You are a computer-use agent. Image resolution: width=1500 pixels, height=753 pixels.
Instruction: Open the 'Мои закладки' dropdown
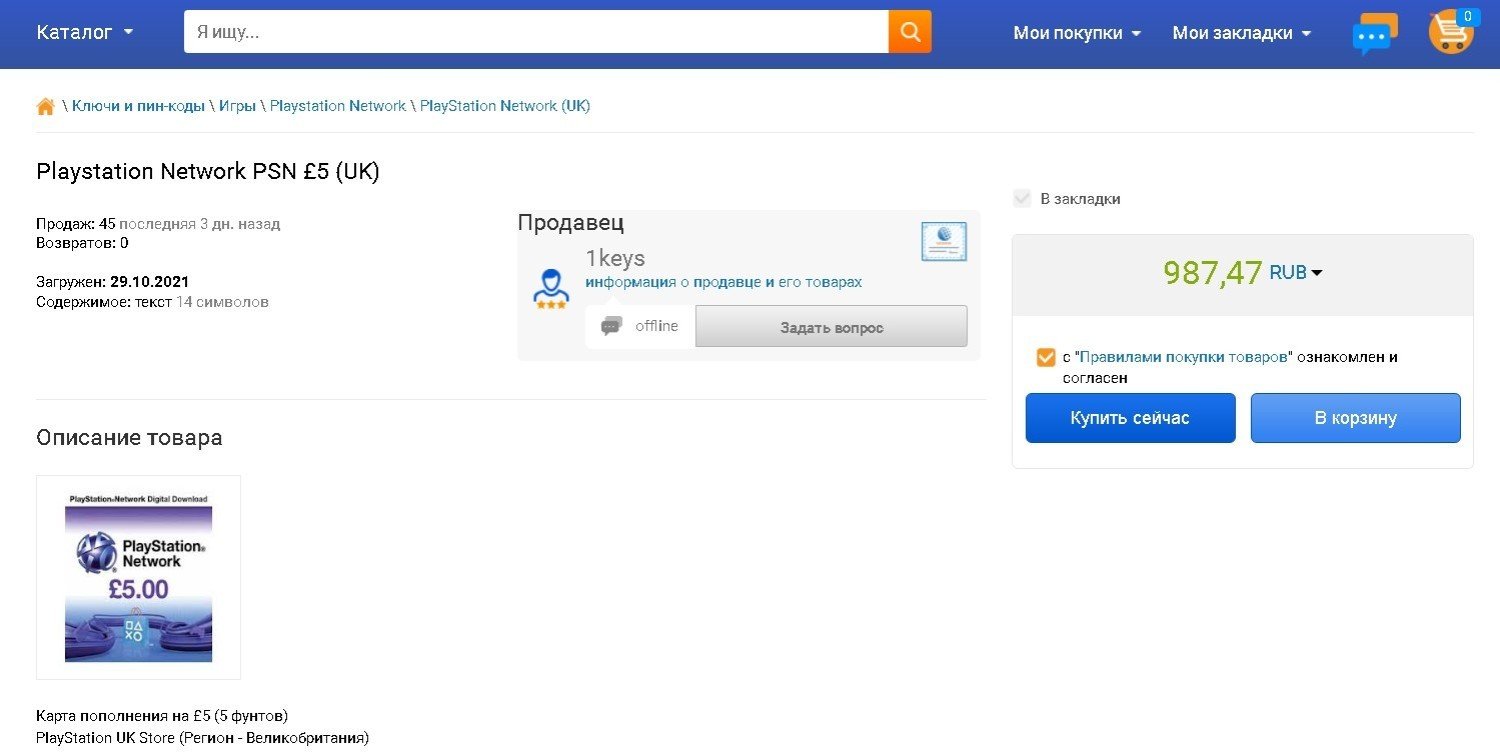(1242, 33)
